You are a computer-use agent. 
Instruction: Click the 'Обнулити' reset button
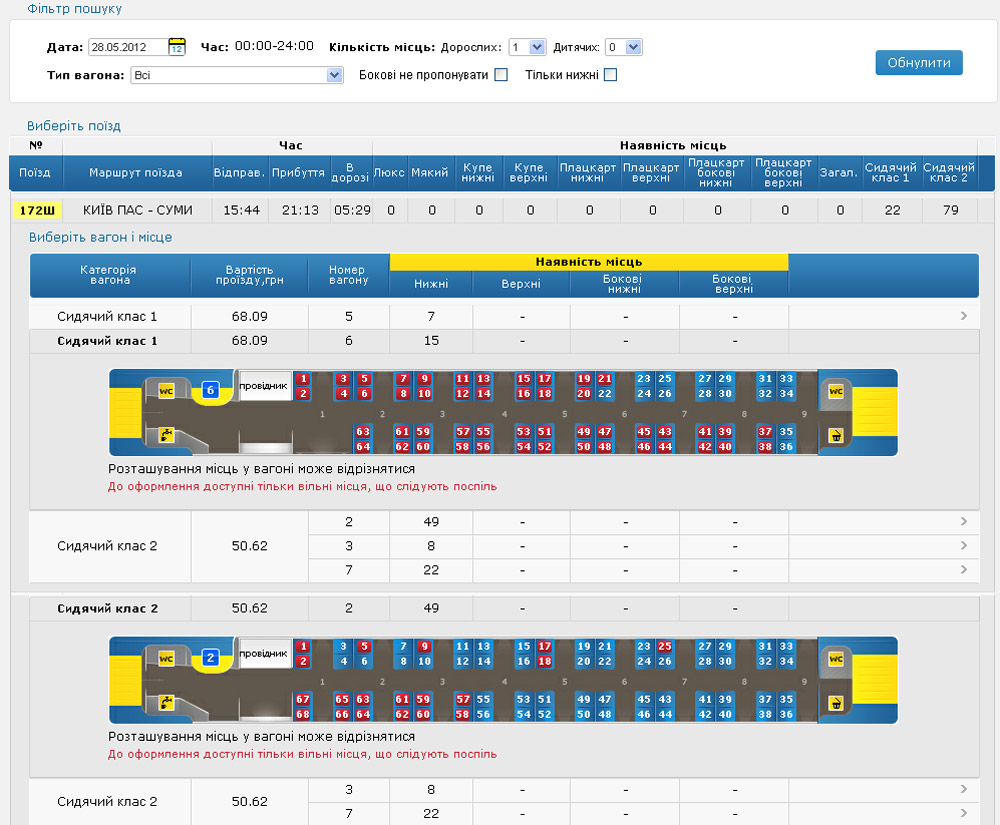coord(918,62)
